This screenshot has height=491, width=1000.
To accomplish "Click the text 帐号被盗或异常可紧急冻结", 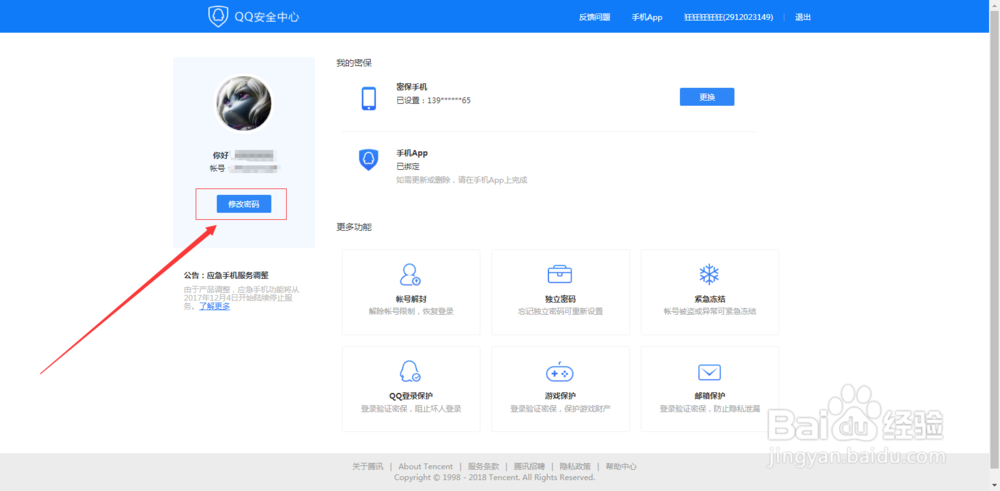I will coord(709,311).
